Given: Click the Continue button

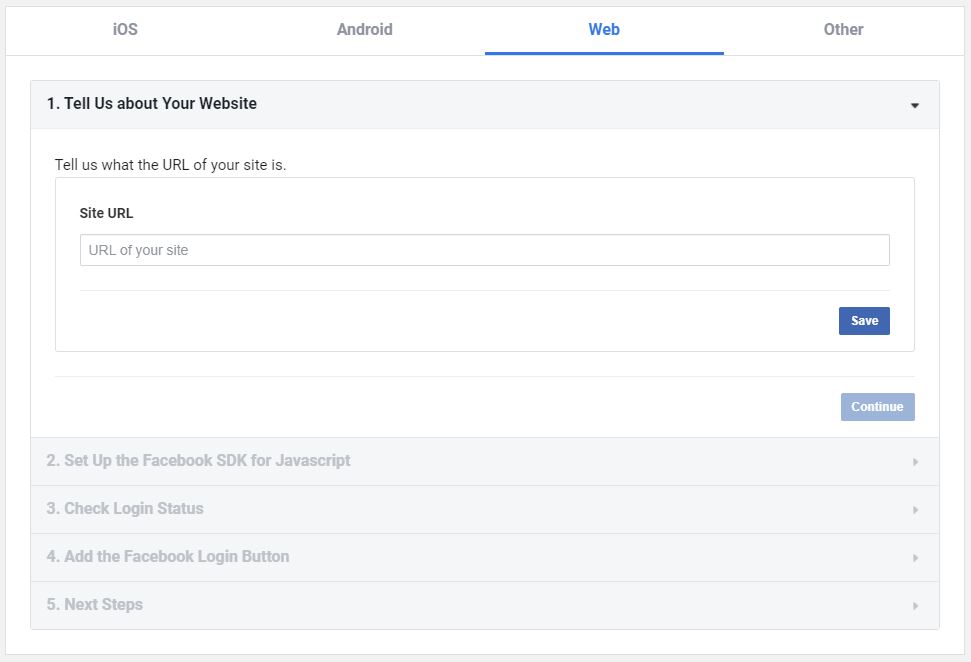Looking at the screenshot, I should coord(877,407).
